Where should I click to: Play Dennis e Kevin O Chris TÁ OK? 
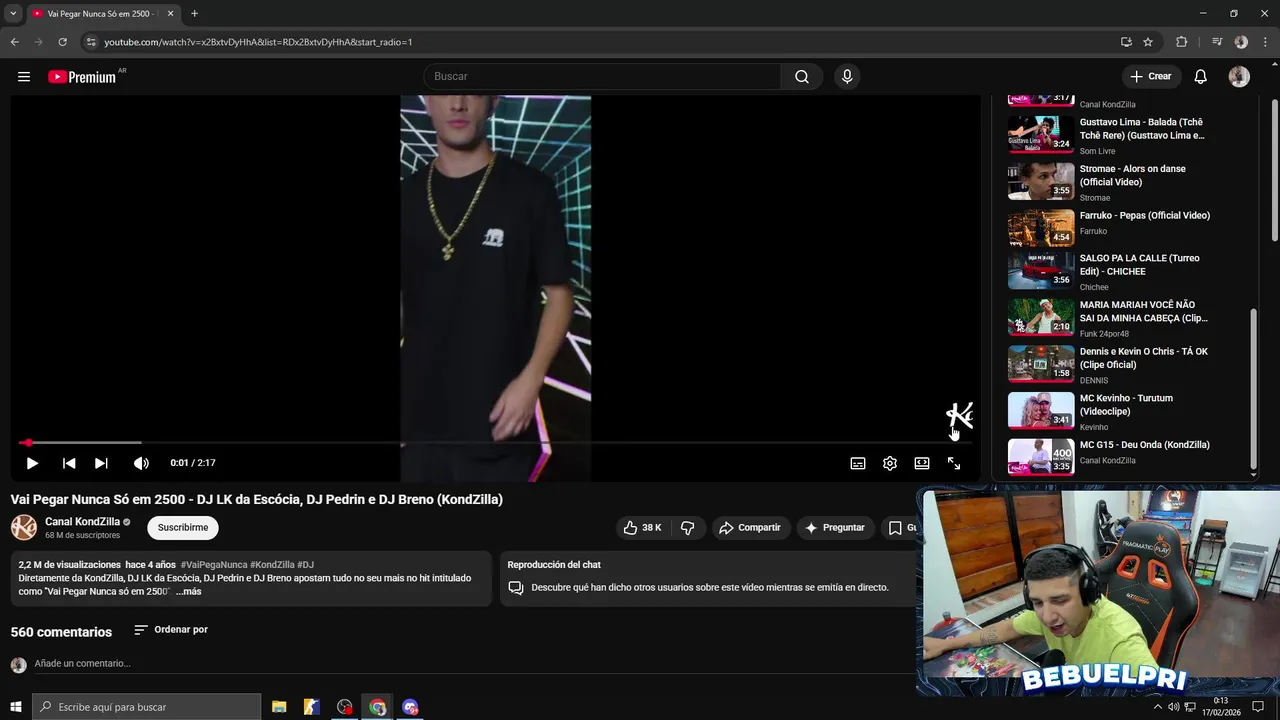tap(1110, 364)
